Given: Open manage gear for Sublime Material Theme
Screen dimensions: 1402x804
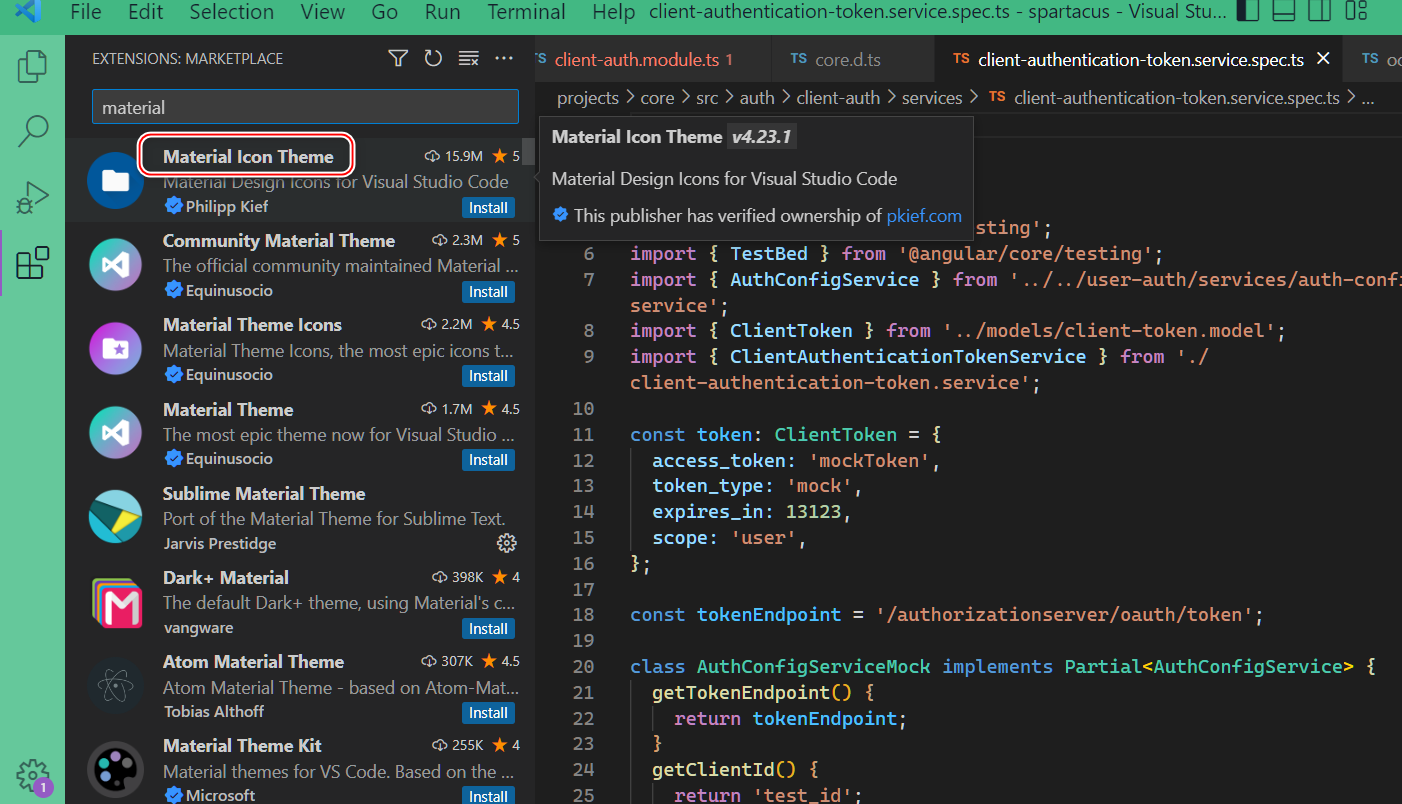Looking at the screenshot, I should point(507,543).
